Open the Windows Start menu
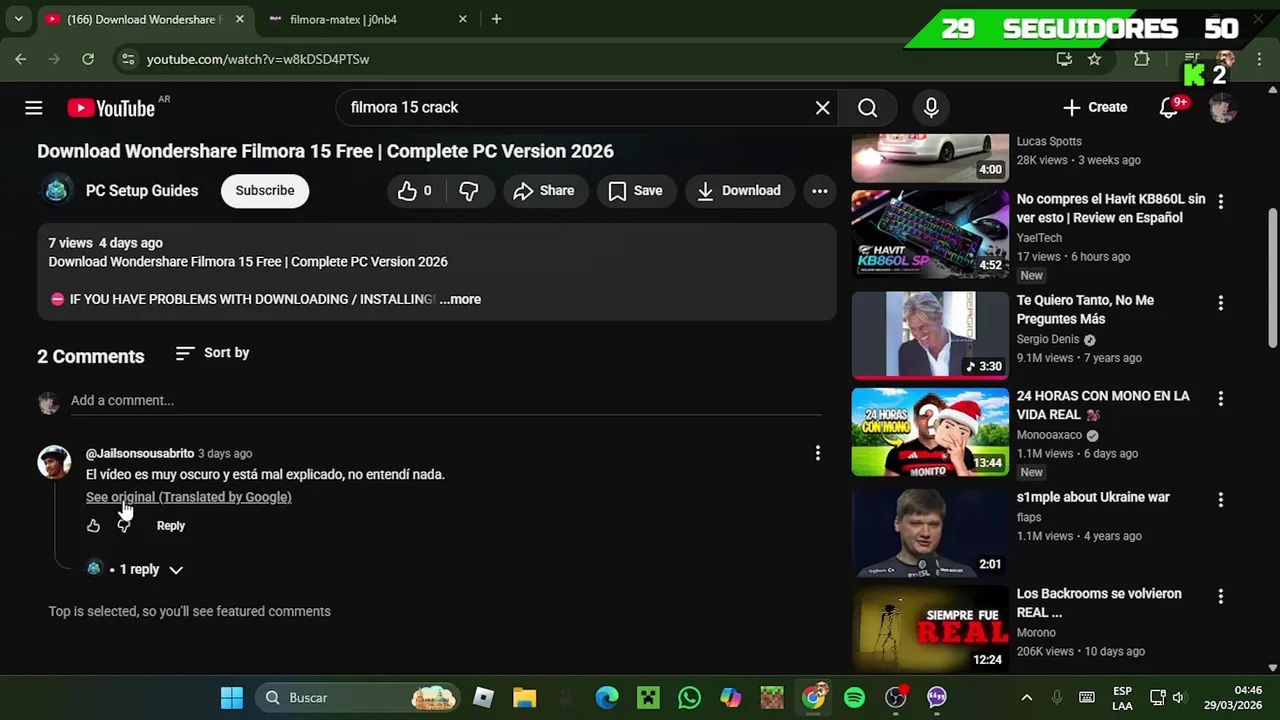Screen dimensions: 1280x720 click(232, 697)
